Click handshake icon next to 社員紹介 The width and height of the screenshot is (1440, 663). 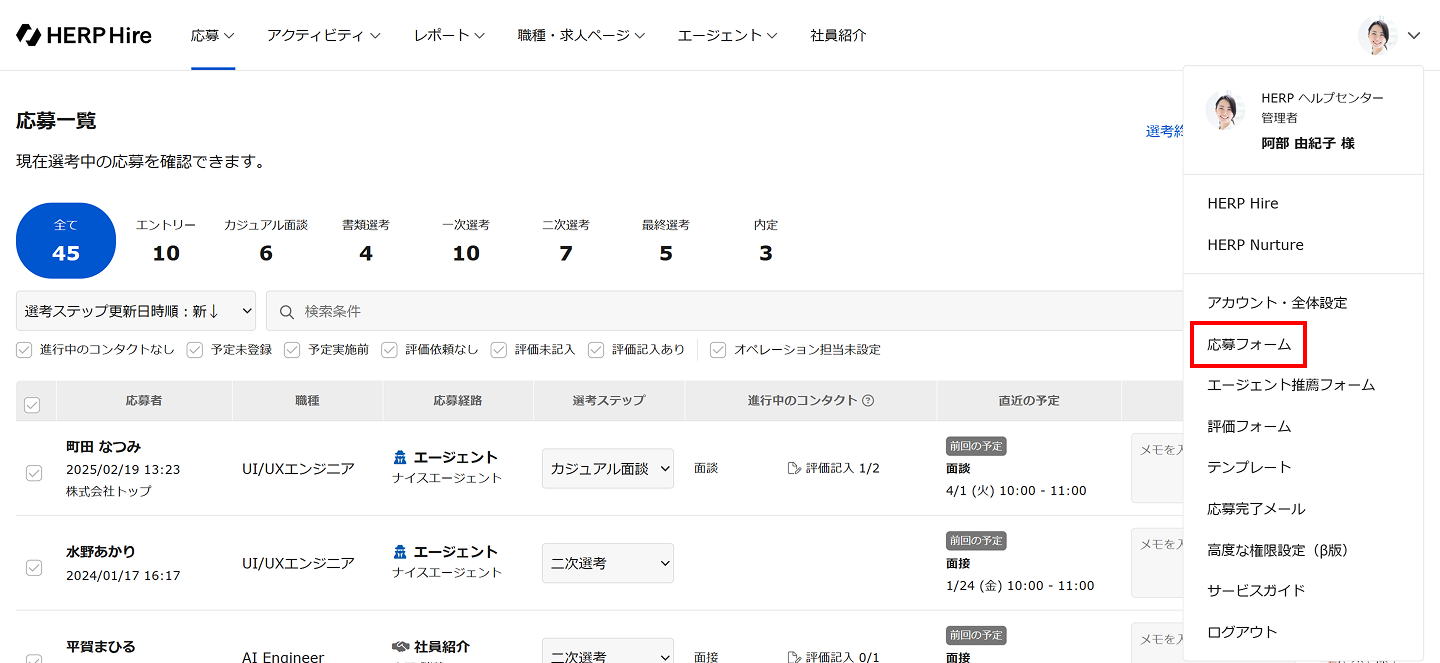point(401,647)
